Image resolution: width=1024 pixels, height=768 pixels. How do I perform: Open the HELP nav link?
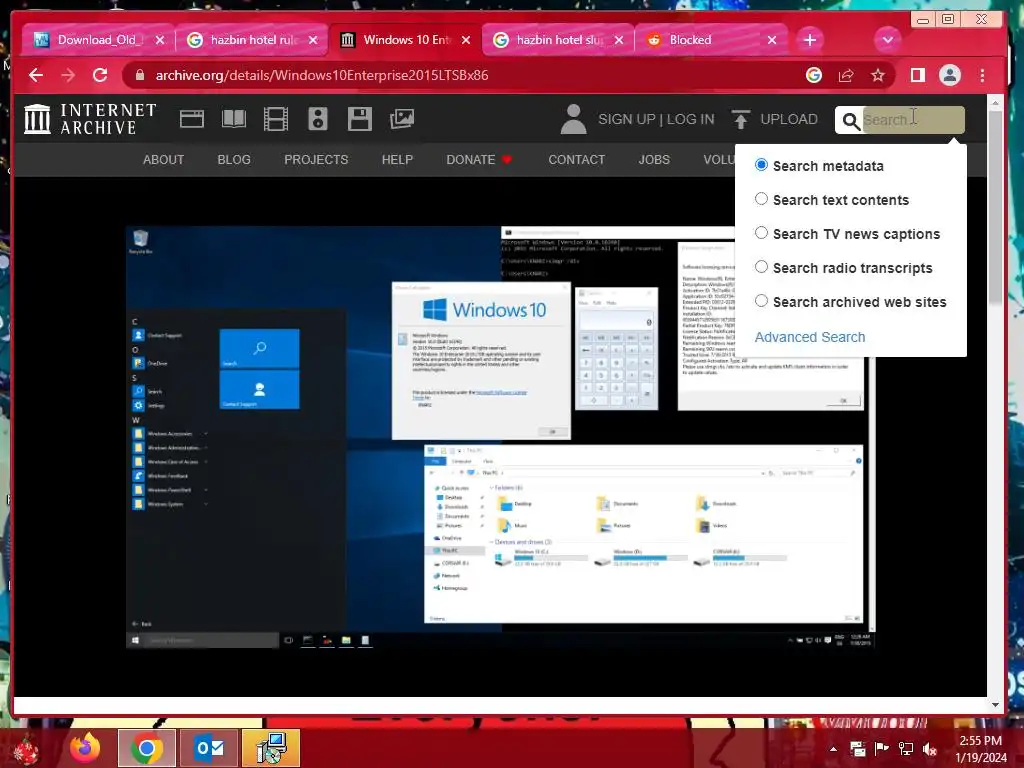pyautogui.click(x=397, y=159)
